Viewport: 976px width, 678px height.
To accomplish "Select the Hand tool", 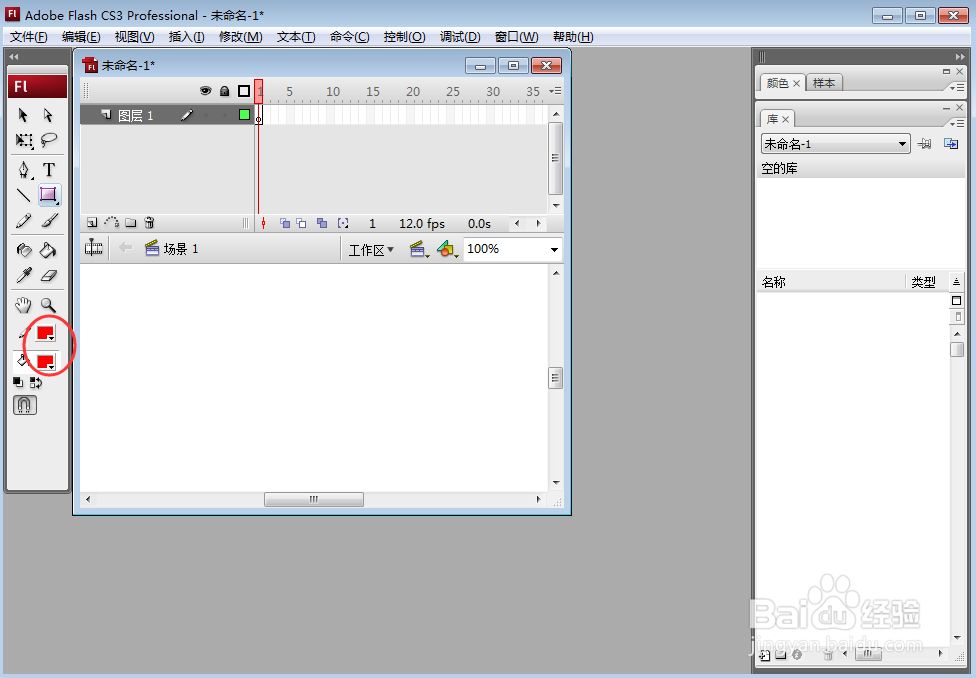I will (24, 304).
